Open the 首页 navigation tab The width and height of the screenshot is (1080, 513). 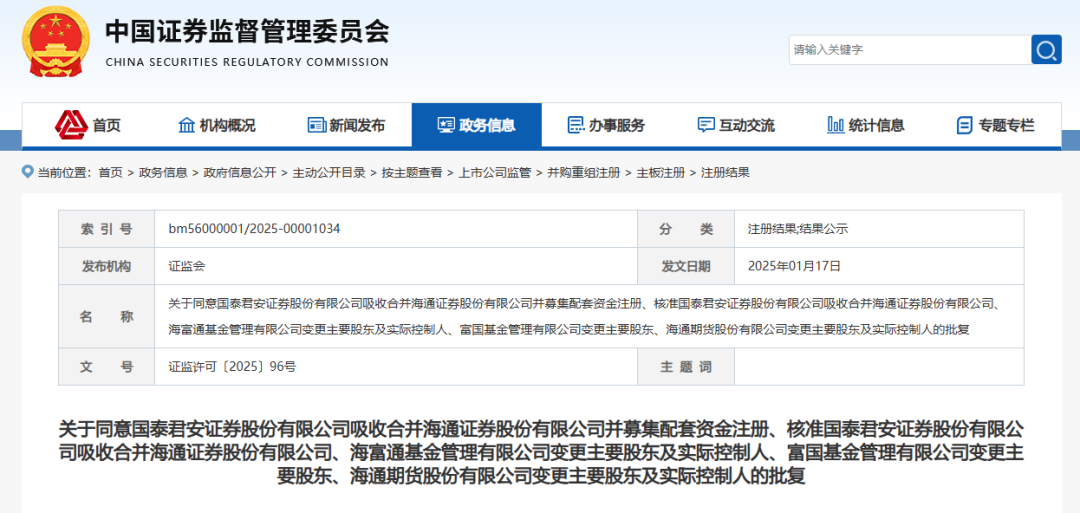pyautogui.click(x=87, y=125)
